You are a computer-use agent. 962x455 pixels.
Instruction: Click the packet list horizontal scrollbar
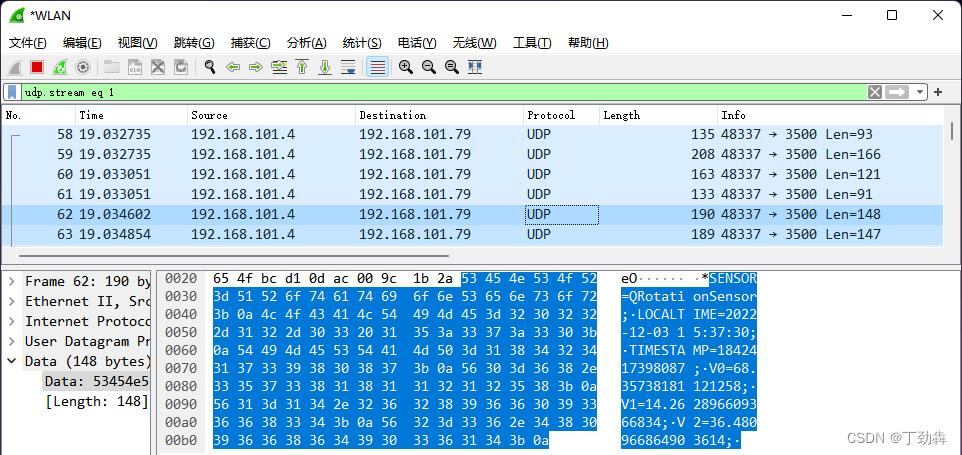pos(234,256)
